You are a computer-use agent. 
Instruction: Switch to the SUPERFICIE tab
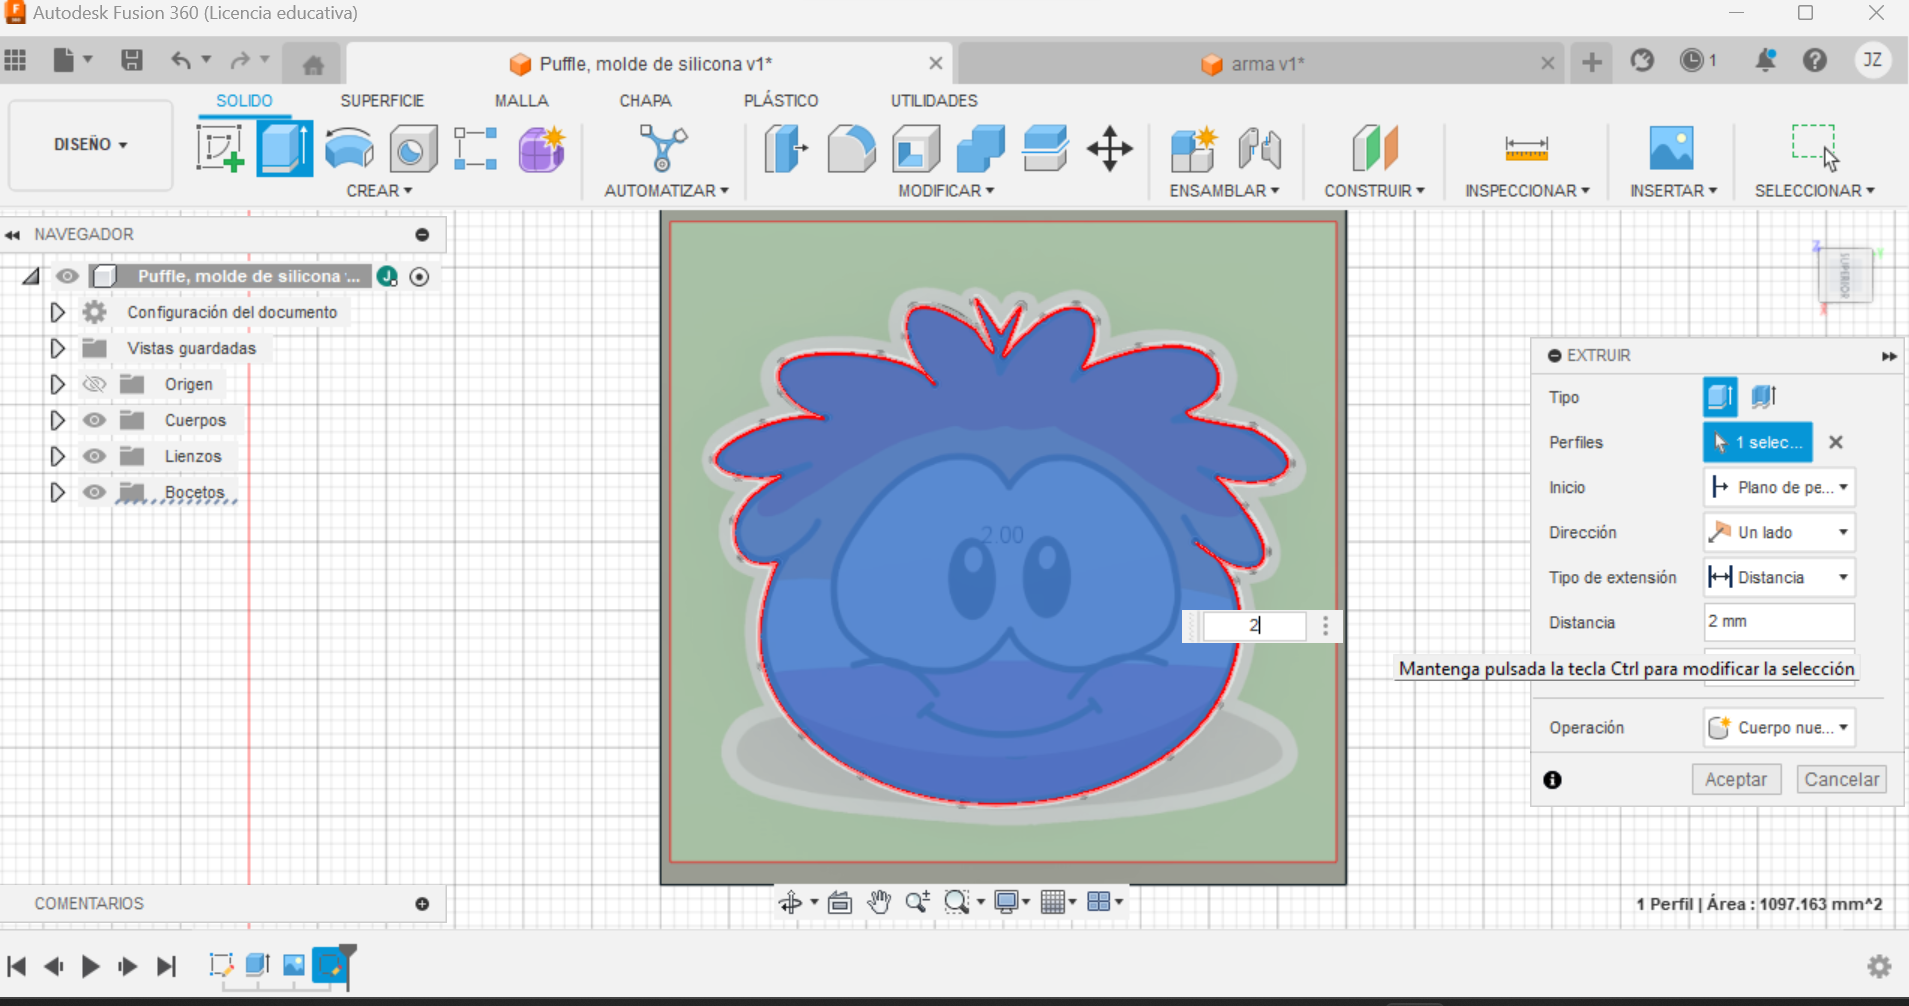tap(382, 101)
